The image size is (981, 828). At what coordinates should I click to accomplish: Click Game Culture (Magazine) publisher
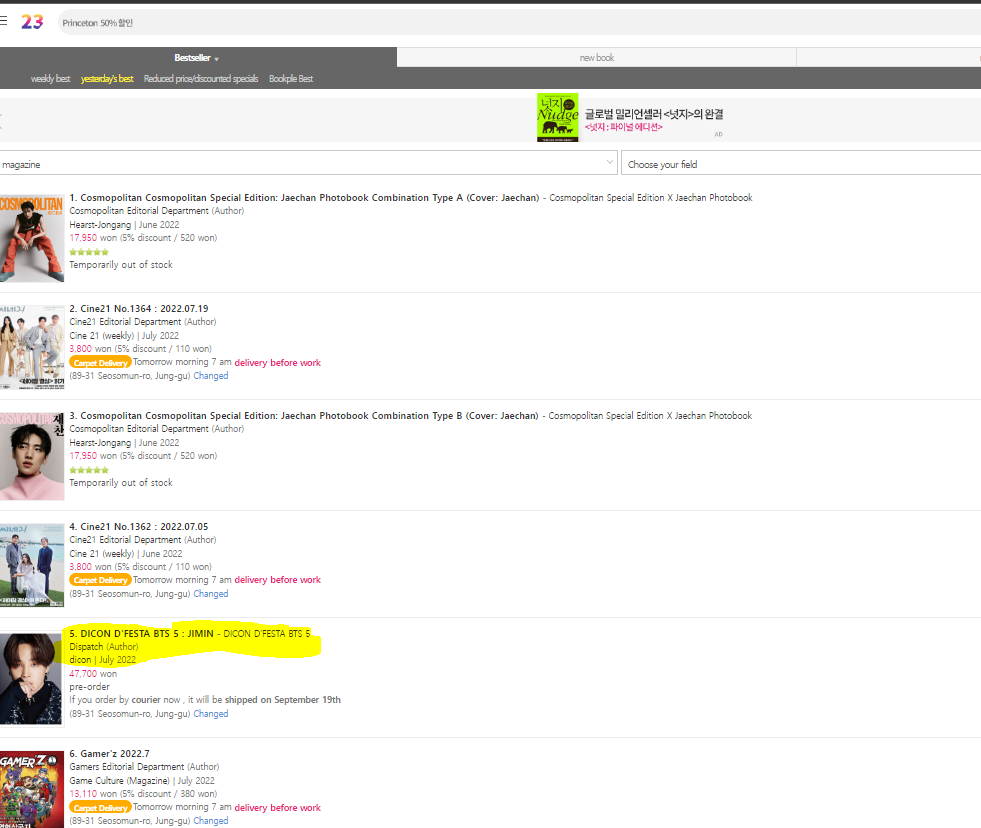(119, 781)
